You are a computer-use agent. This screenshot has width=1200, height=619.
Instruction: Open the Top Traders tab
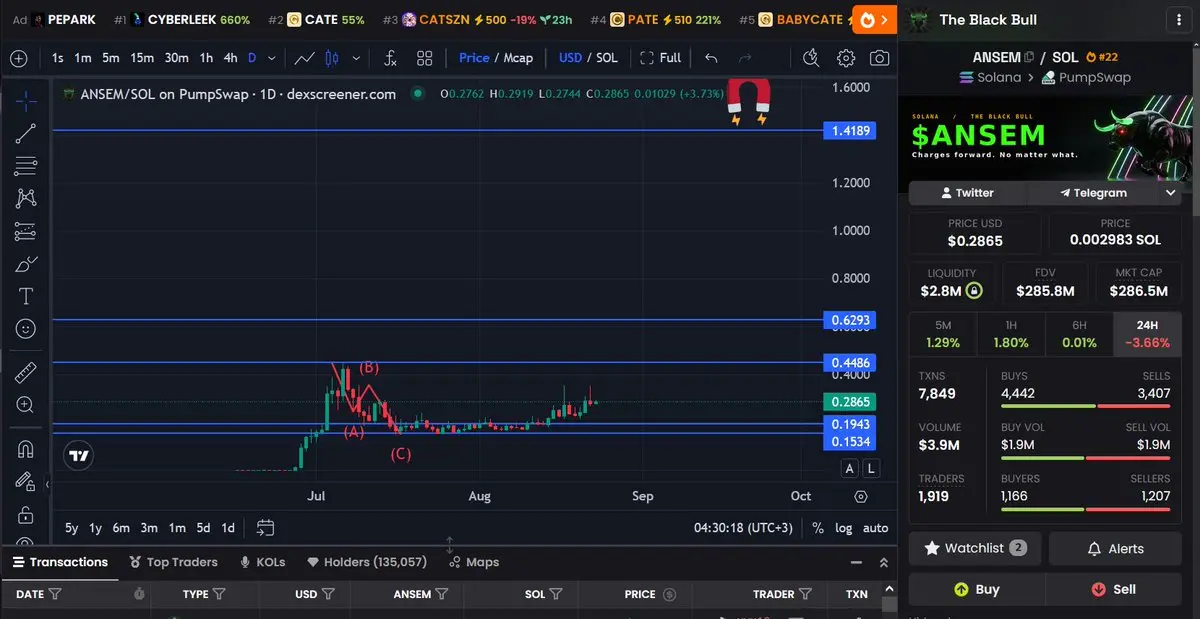click(x=172, y=562)
